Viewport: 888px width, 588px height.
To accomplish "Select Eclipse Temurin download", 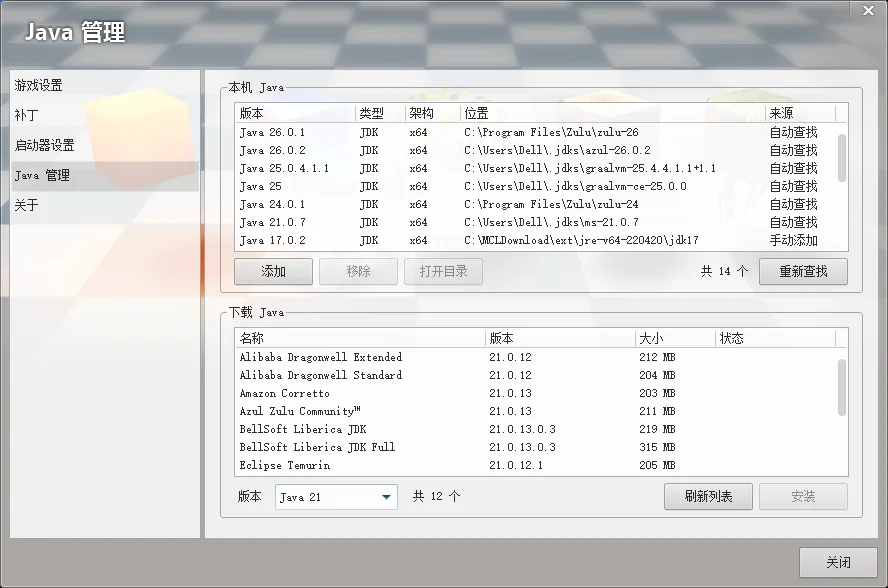I will tap(536, 465).
